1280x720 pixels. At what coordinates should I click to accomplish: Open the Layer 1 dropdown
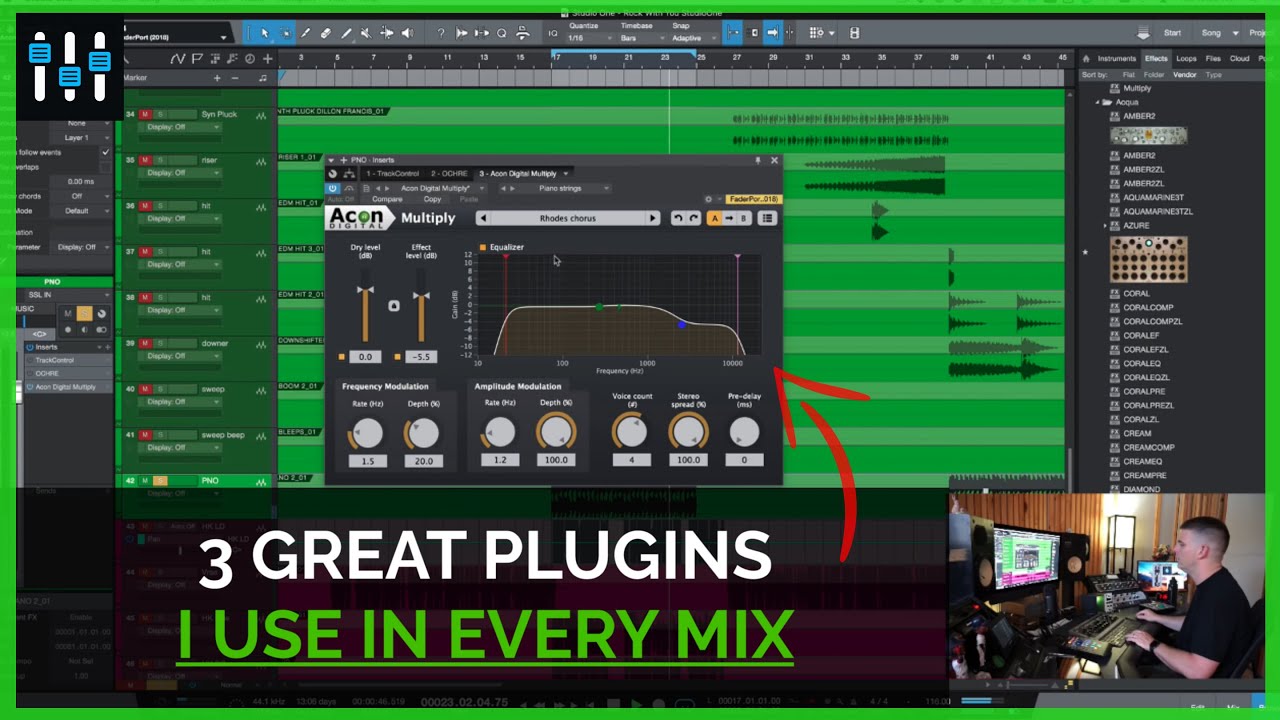80,138
